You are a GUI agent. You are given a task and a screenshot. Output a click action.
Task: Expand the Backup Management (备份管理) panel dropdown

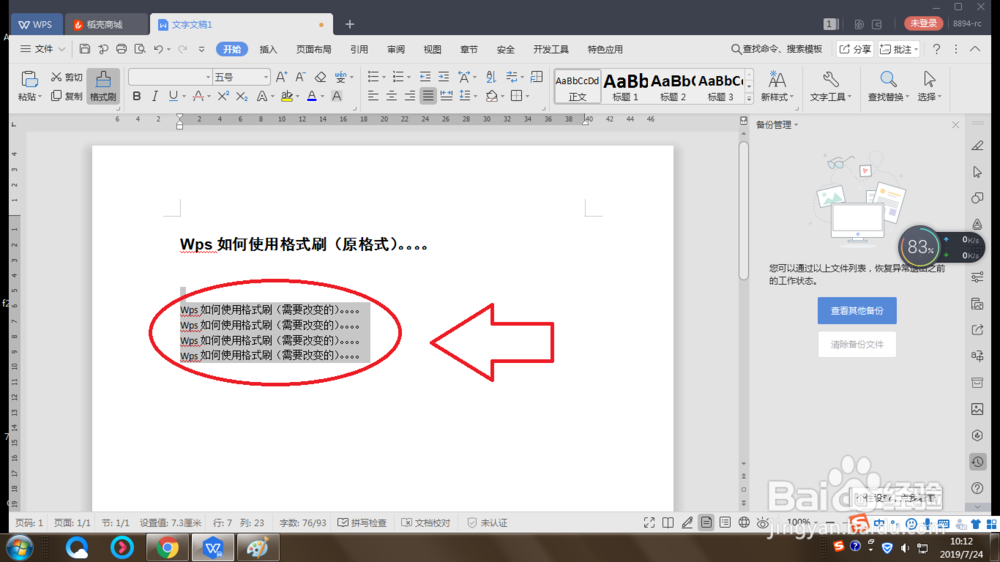click(x=796, y=124)
